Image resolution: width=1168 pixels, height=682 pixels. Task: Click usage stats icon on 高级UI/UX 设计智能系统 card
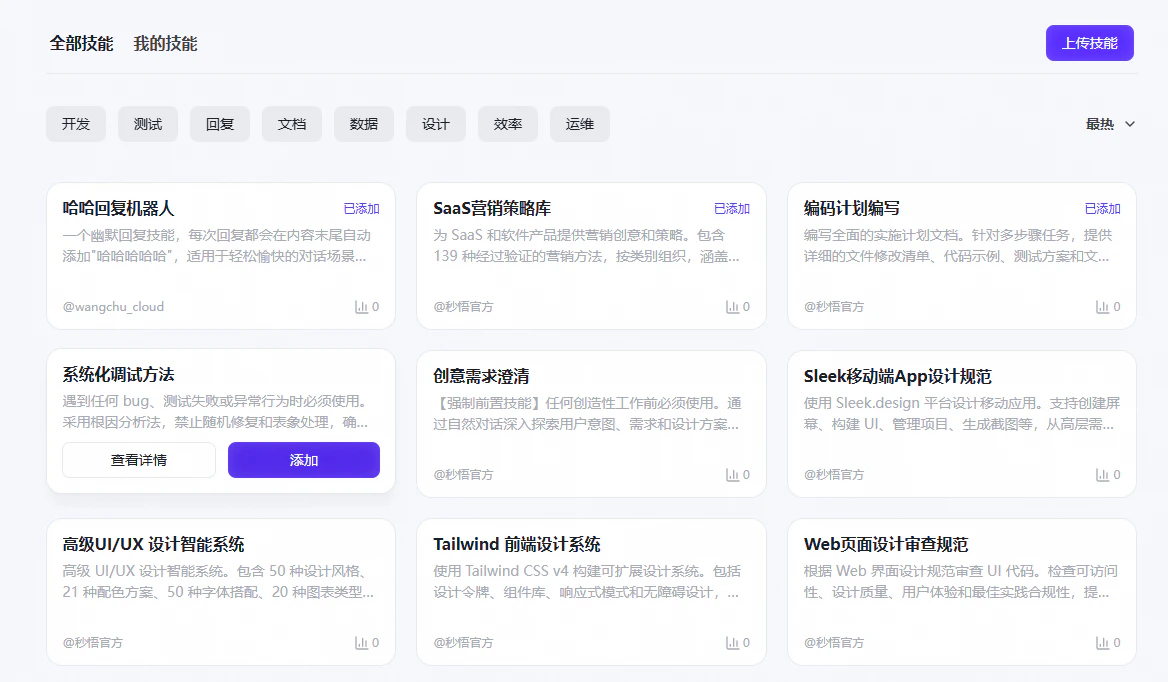(361, 643)
